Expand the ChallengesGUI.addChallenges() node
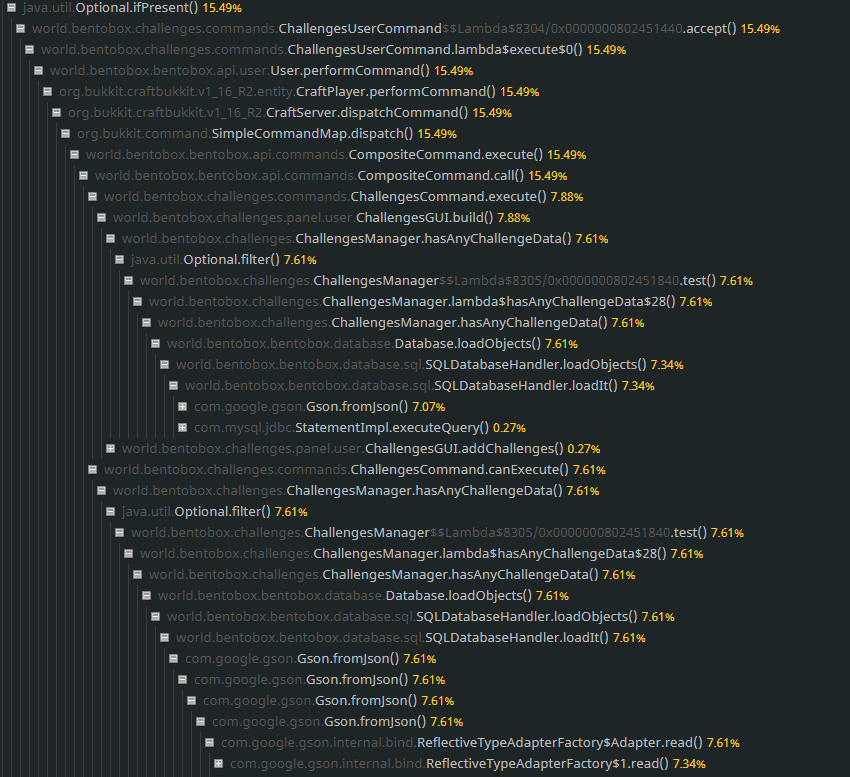Viewport: 850px width, 777px height. 111,448
